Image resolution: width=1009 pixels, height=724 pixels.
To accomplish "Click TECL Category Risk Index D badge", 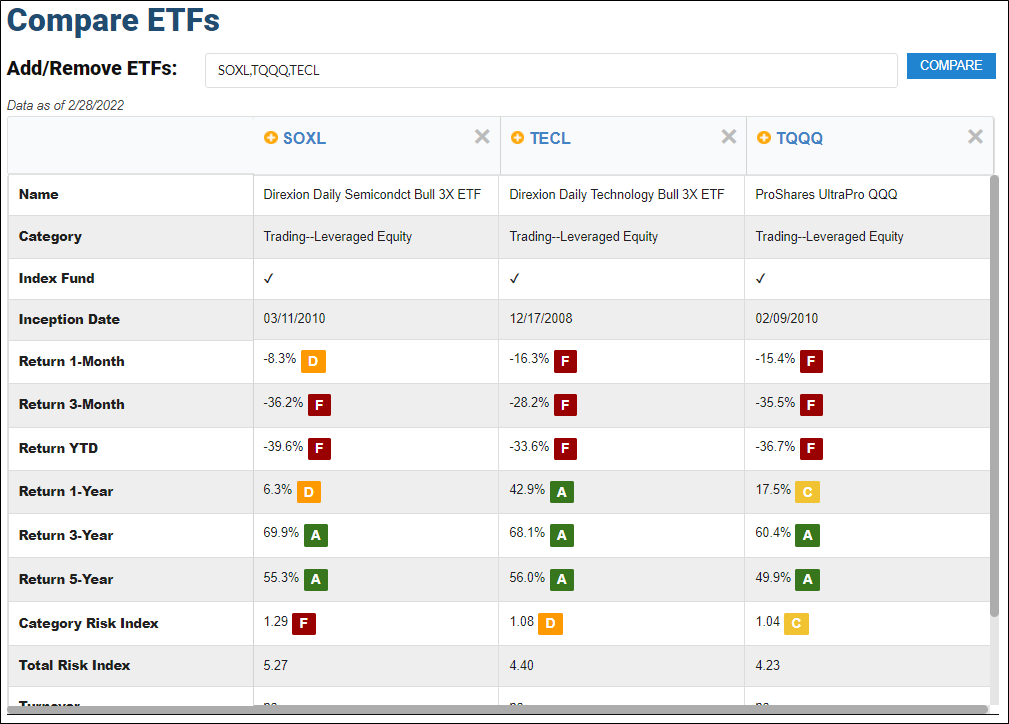I will click(550, 624).
